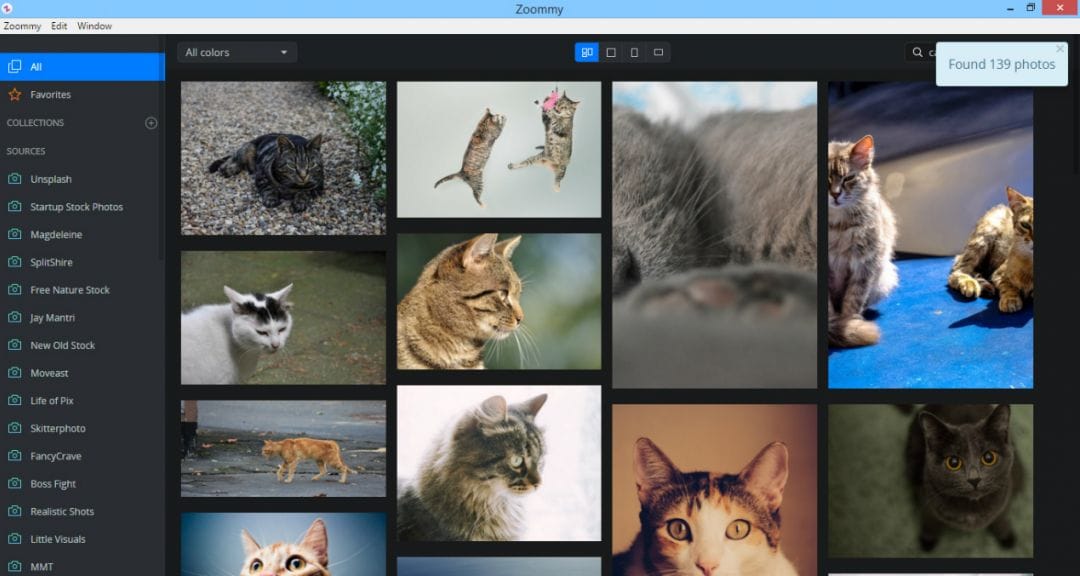This screenshot has width=1080, height=576.
Task: Click the camera icon beside Boss Fight
Action: click(x=14, y=483)
